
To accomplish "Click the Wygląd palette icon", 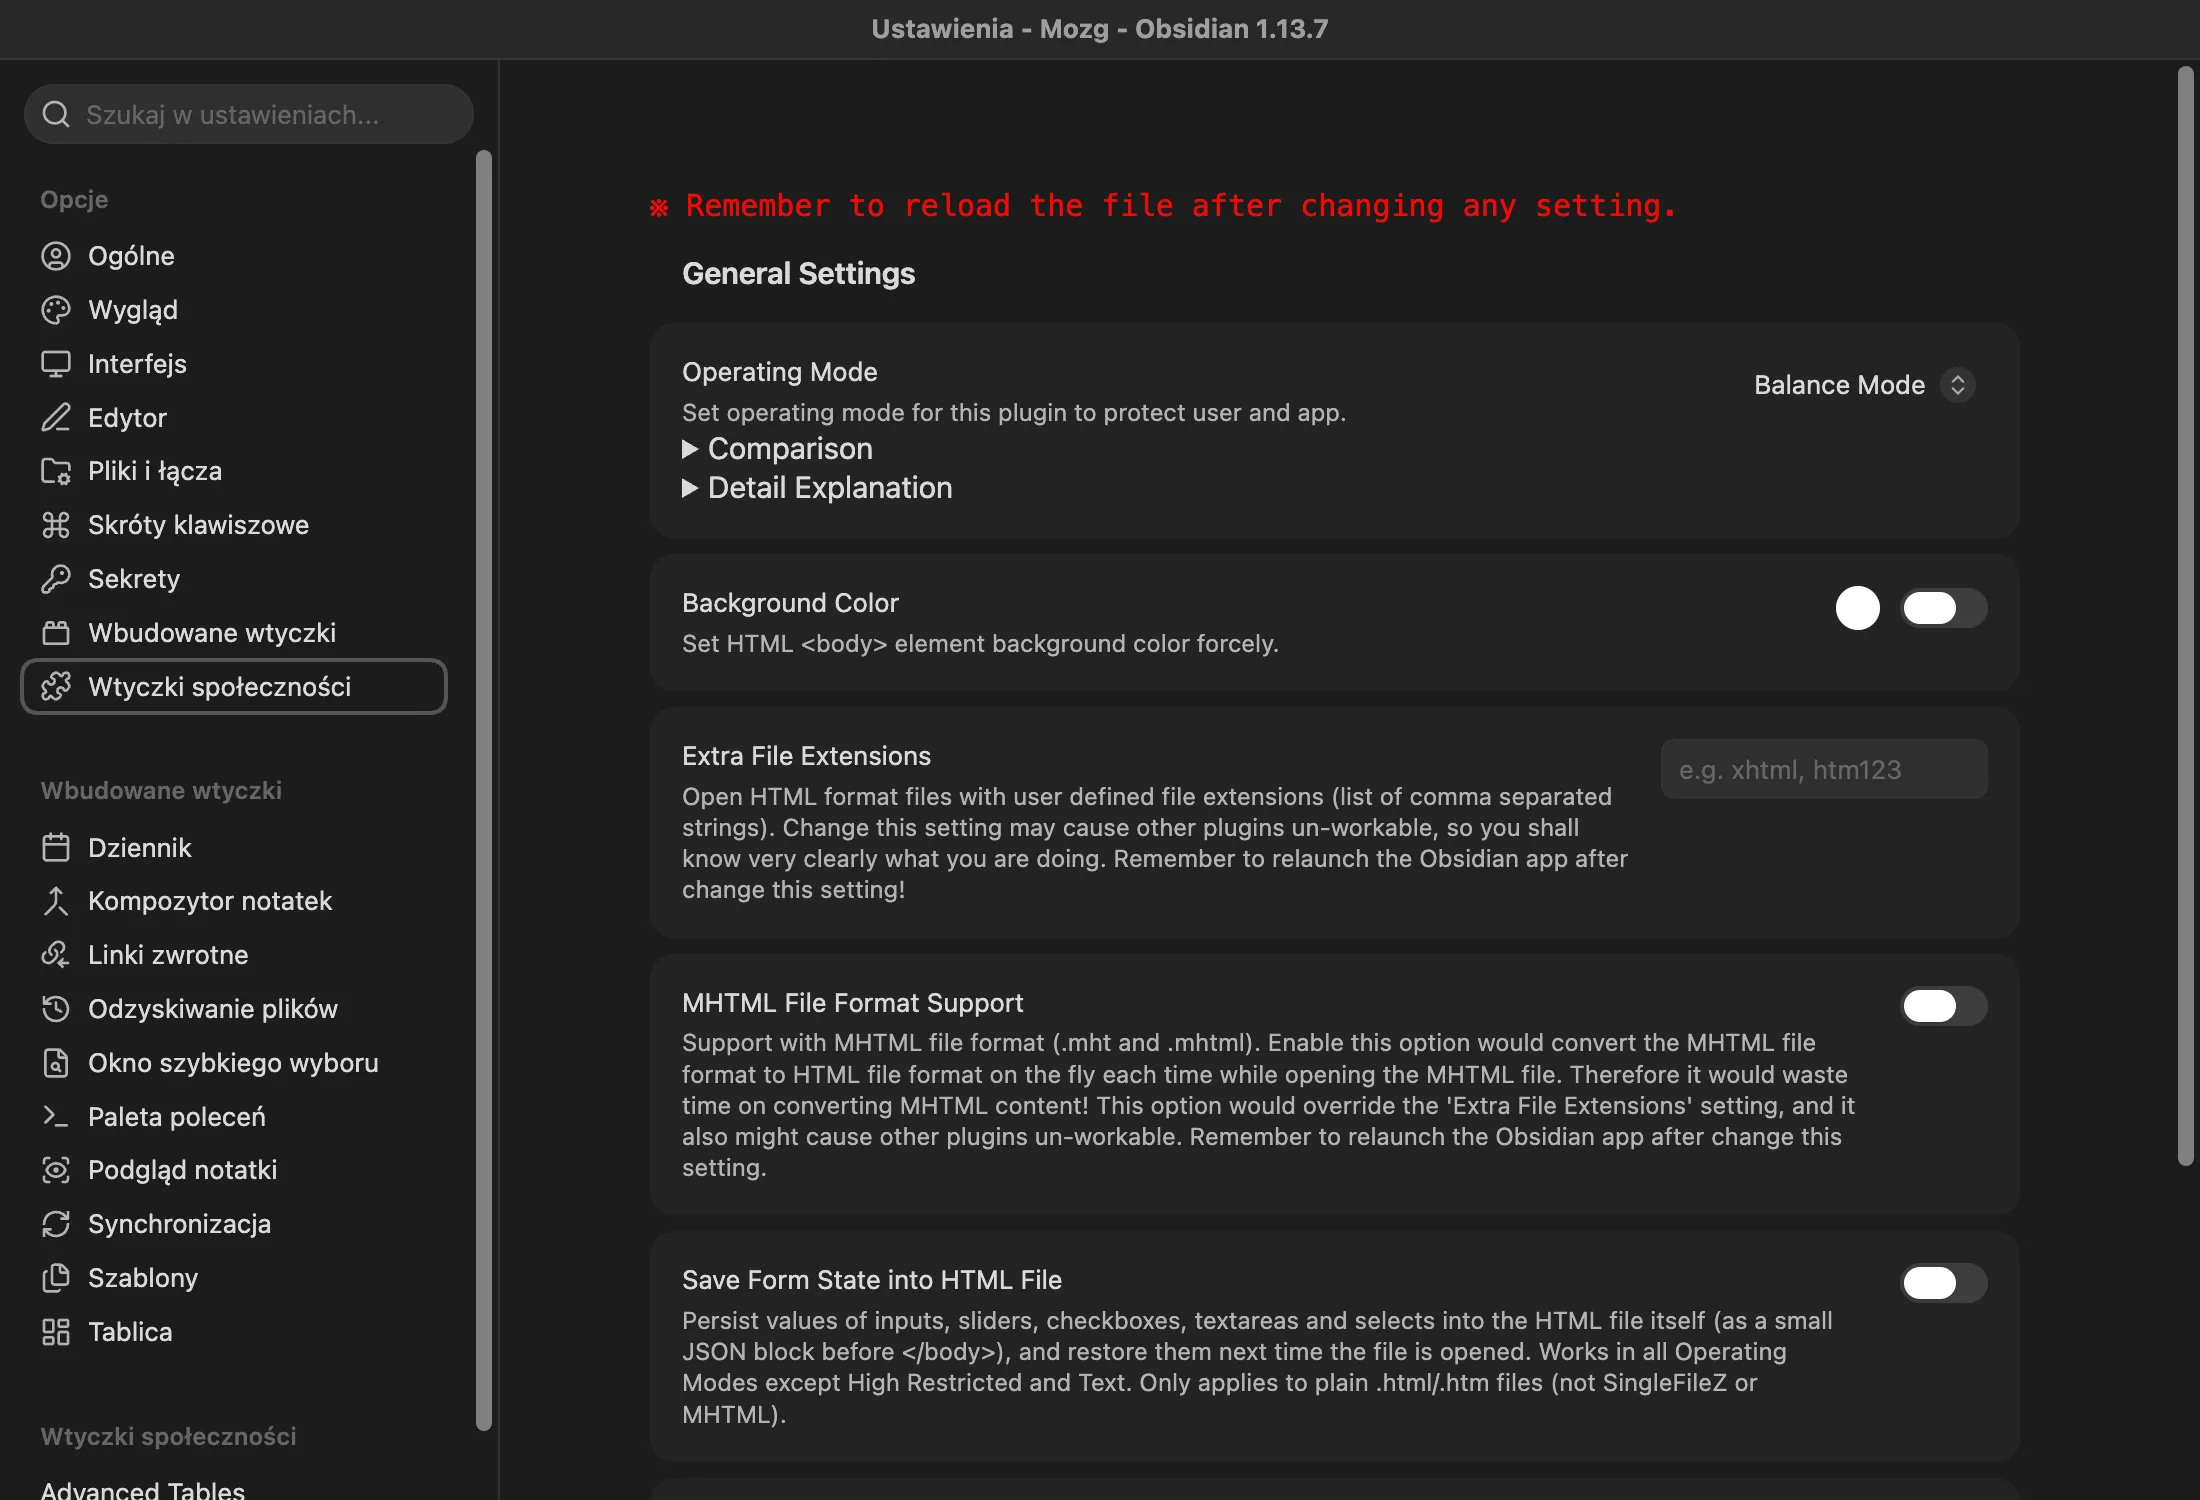I will 56,310.
